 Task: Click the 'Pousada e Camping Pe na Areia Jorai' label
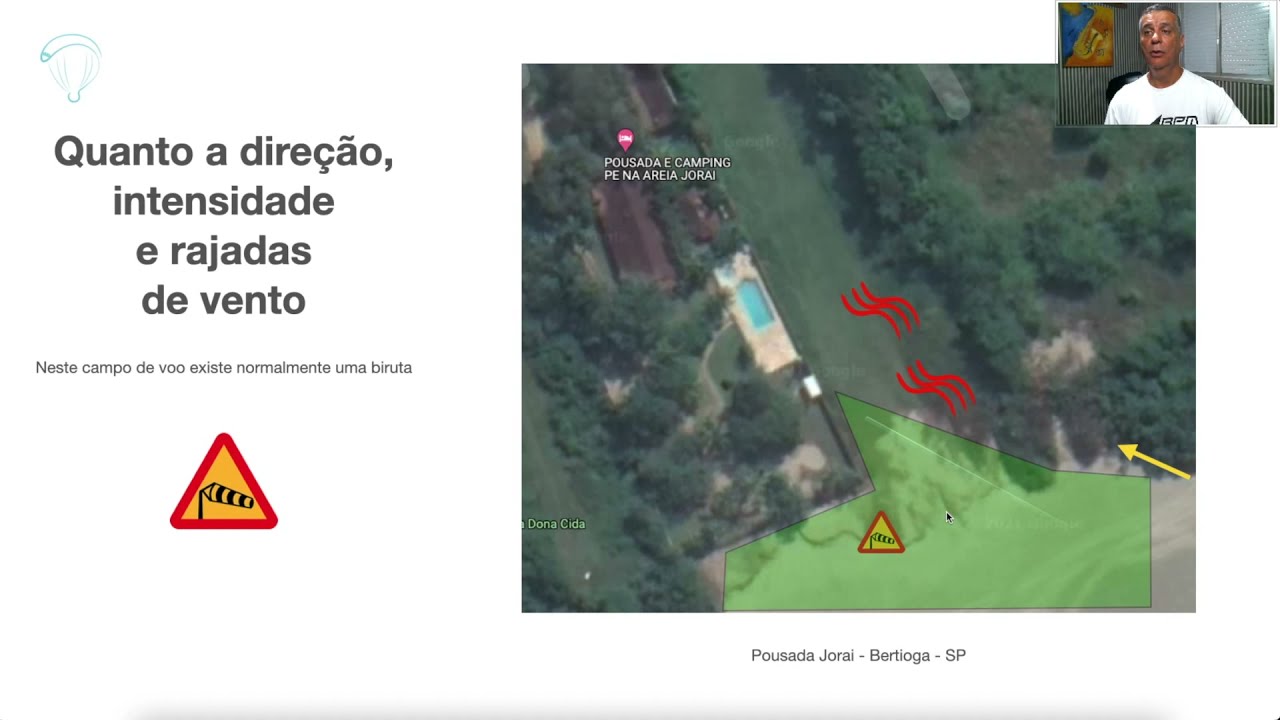click(667, 169)
